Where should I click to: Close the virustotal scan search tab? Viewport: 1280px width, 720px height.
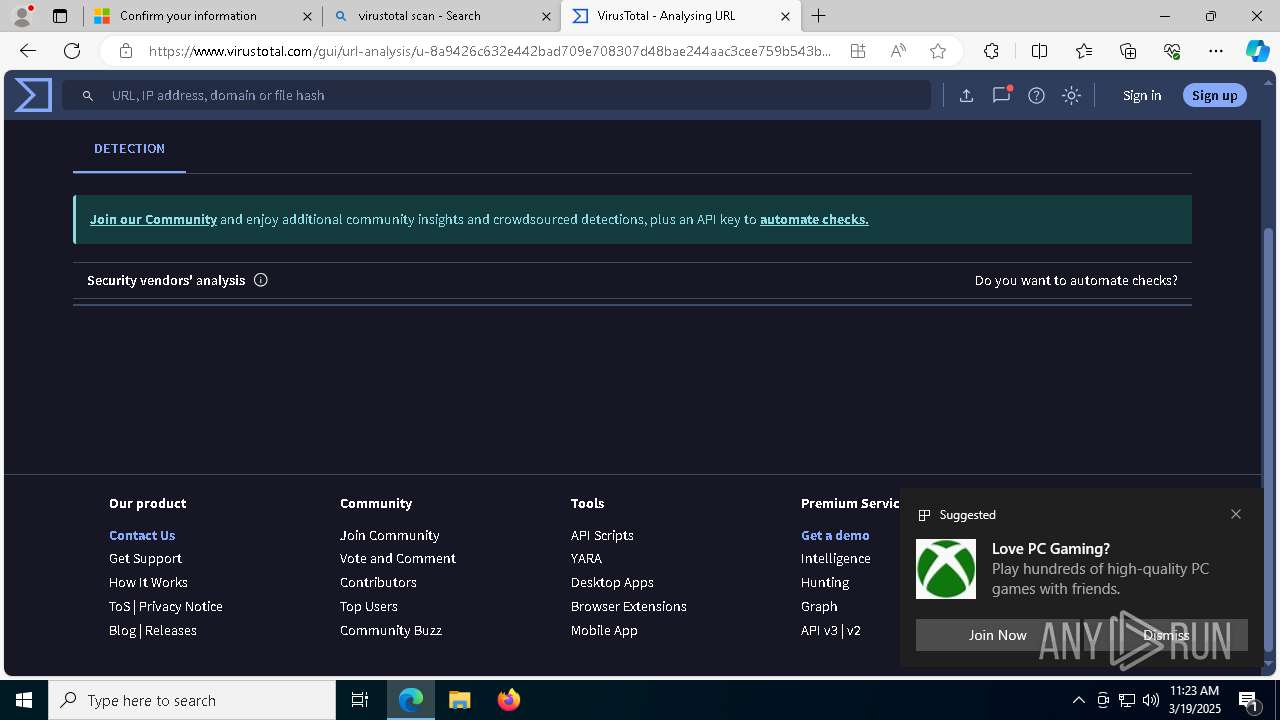pos(546,16)
